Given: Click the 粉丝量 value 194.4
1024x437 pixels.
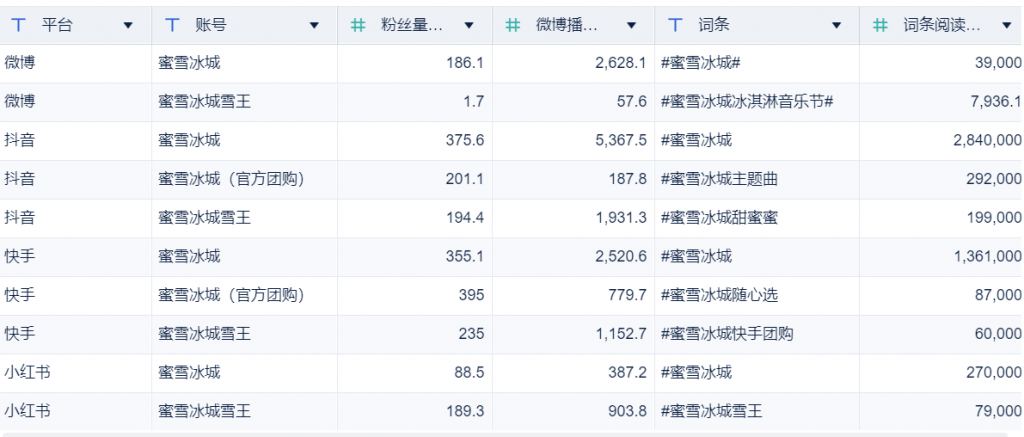Looking at the screenshot, I should point(465,218).
